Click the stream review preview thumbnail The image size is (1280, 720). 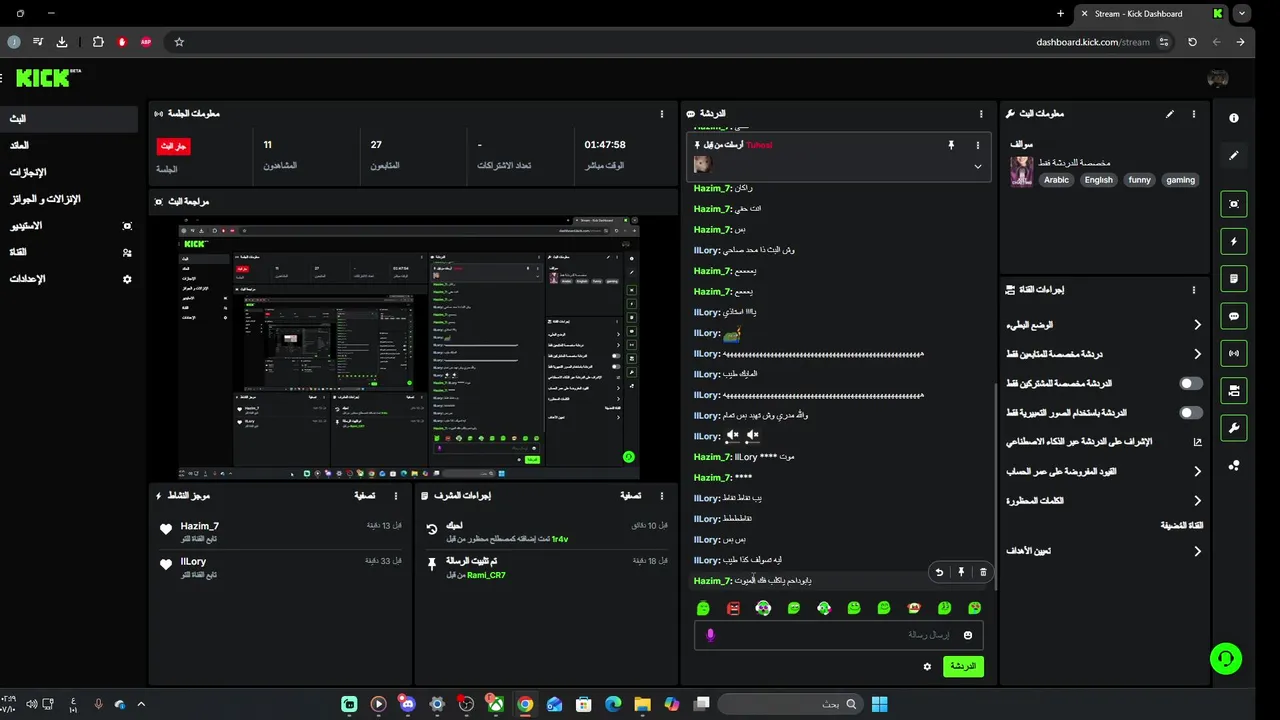[x=409, y=348]
